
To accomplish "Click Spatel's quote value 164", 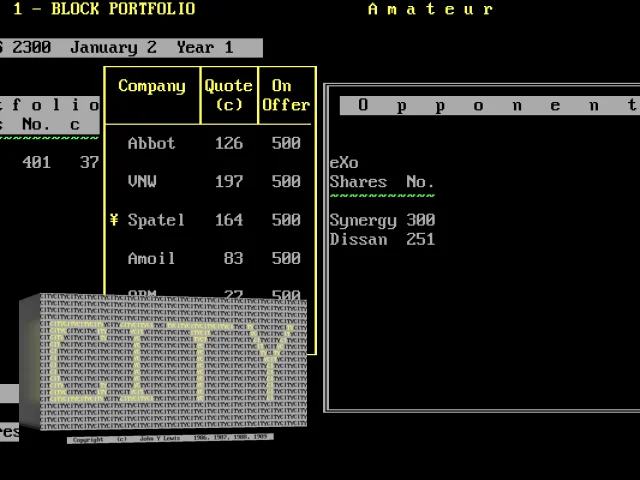I will (229, 220).
